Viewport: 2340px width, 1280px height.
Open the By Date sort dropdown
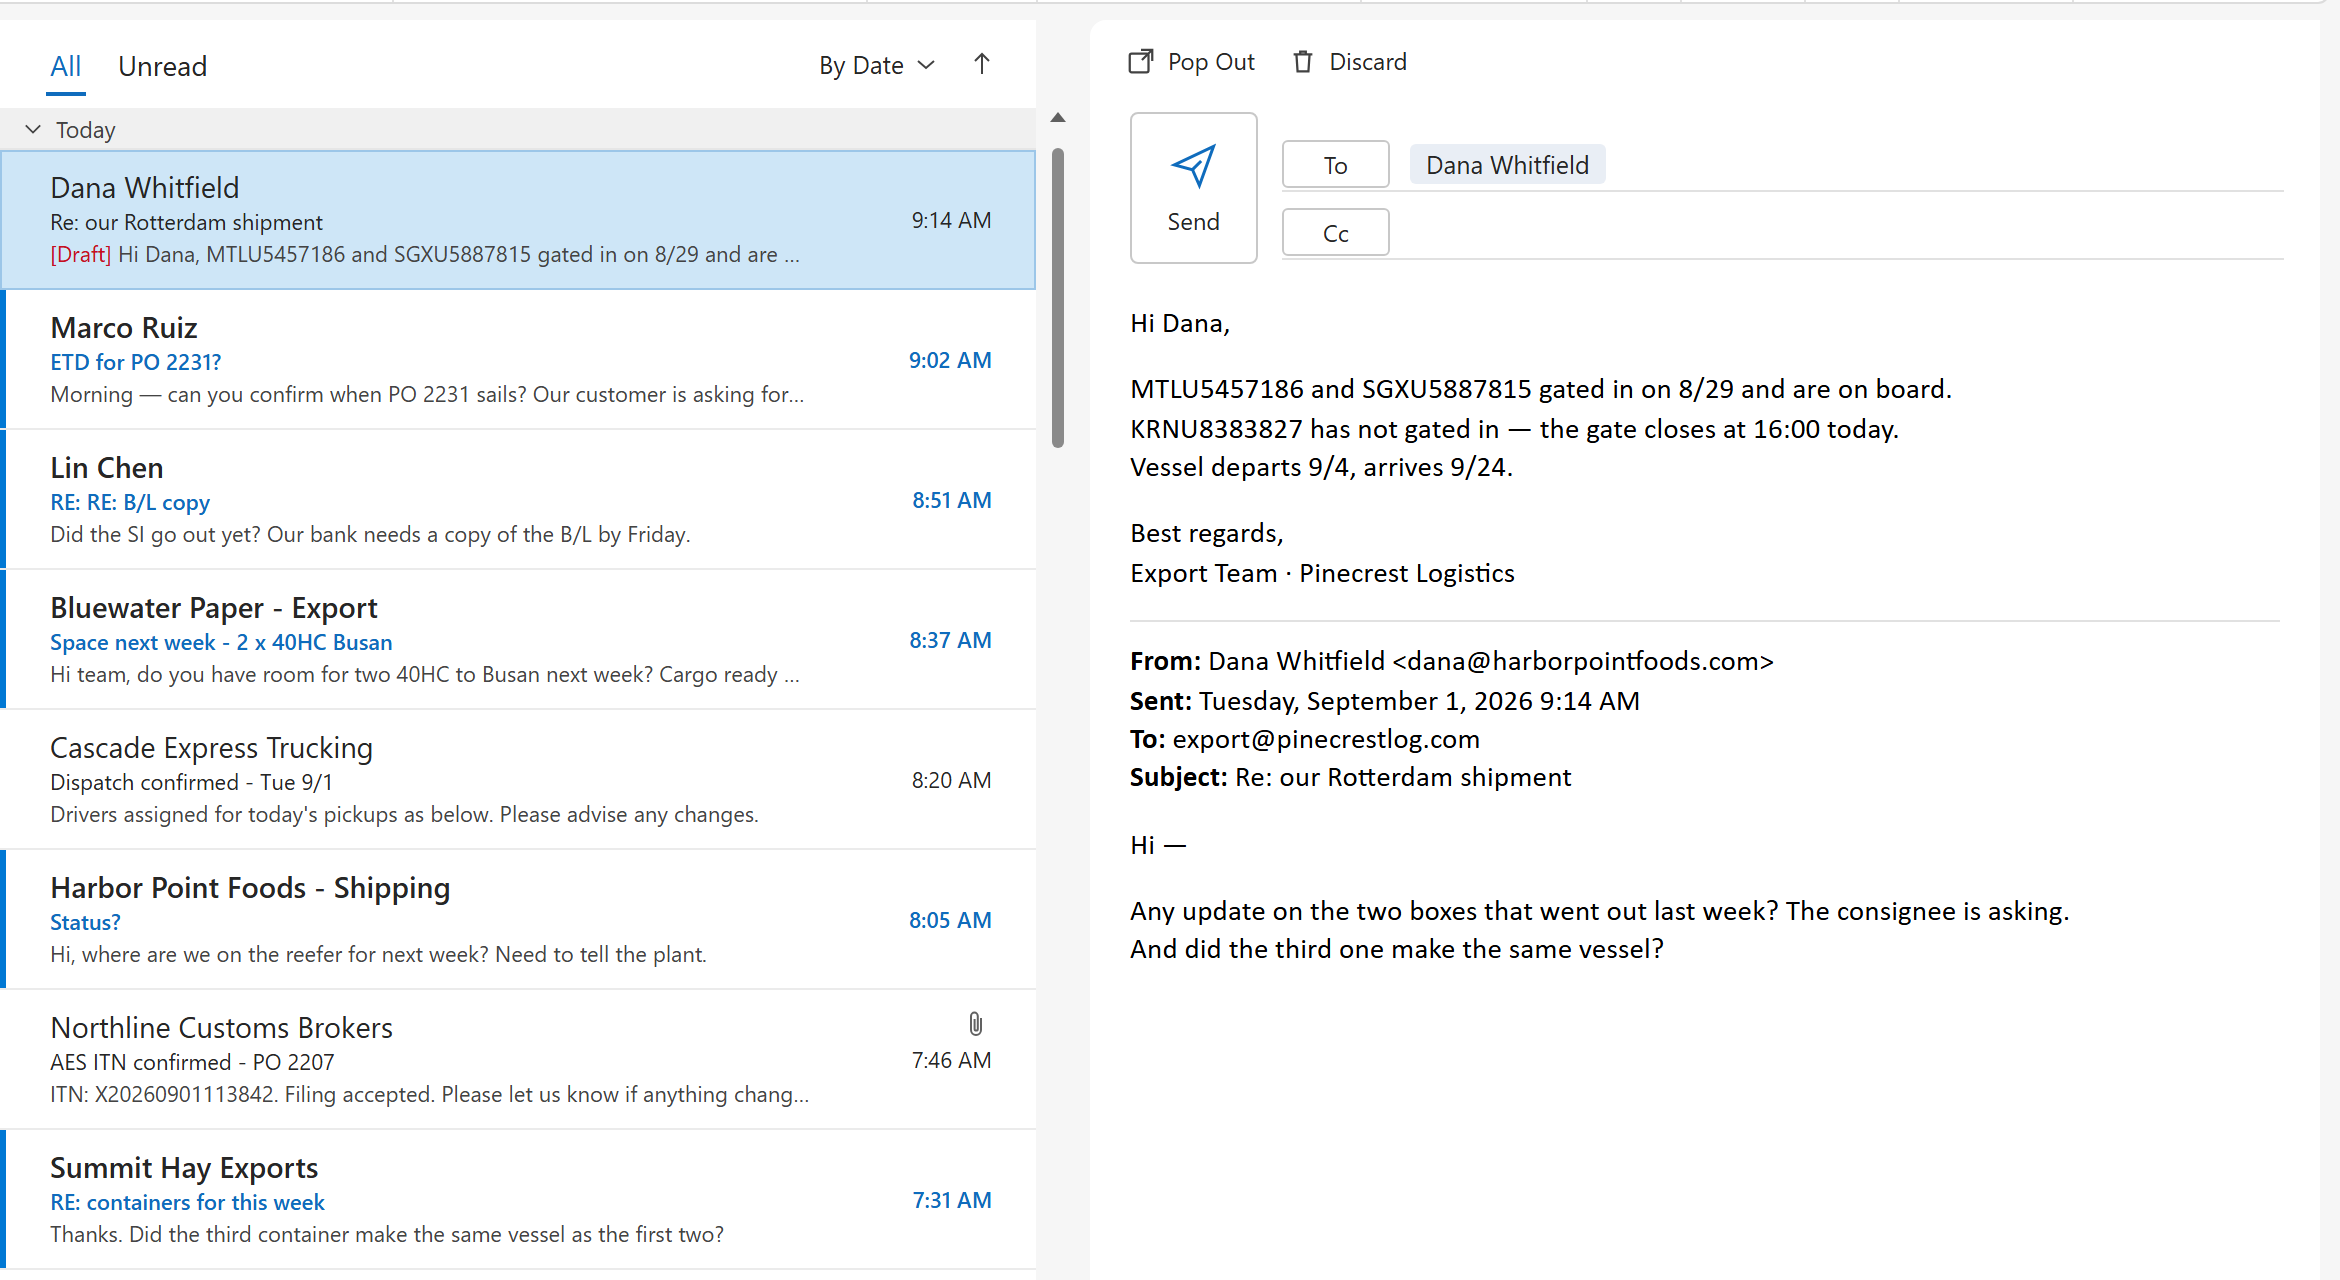(x=877, y=66)
